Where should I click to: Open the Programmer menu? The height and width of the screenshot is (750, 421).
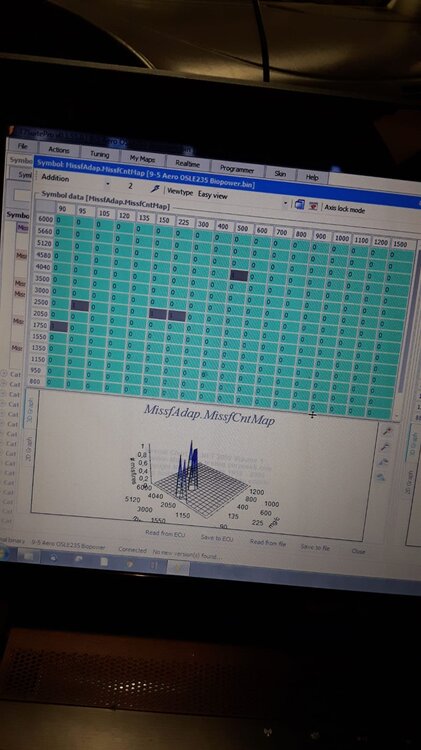click(237, 169)
